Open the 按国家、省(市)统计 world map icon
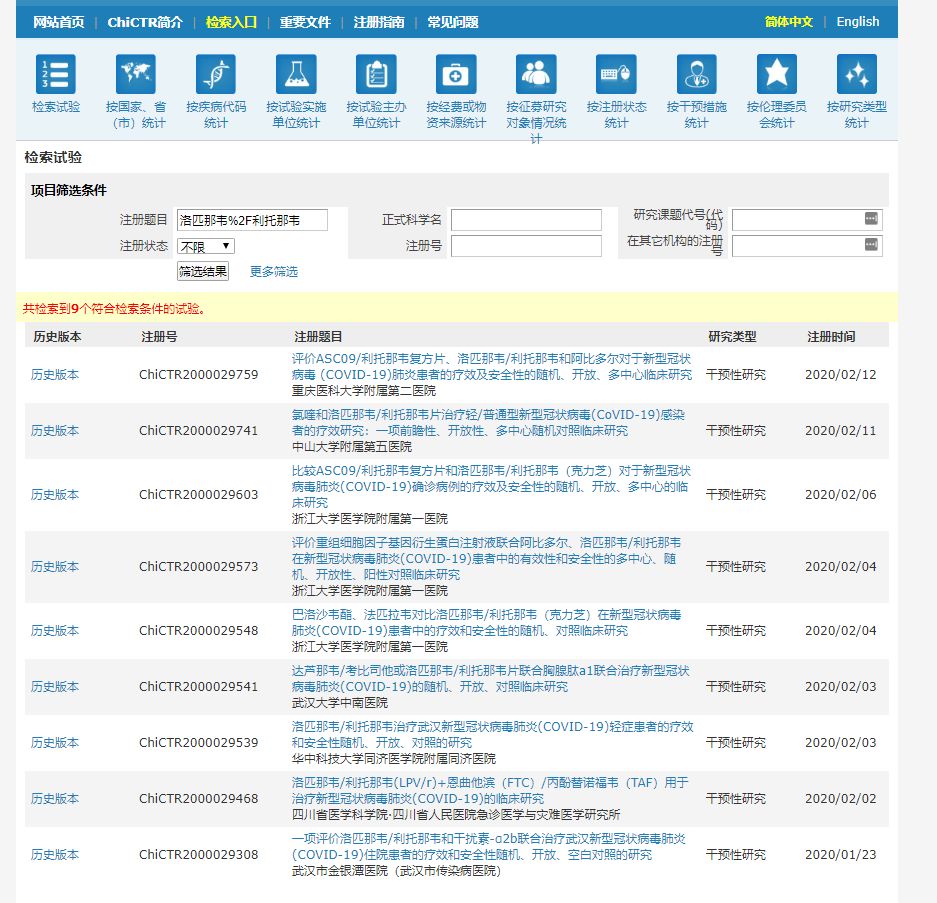Viewport: 937px width, 903px height. click(x=136, y=74)
